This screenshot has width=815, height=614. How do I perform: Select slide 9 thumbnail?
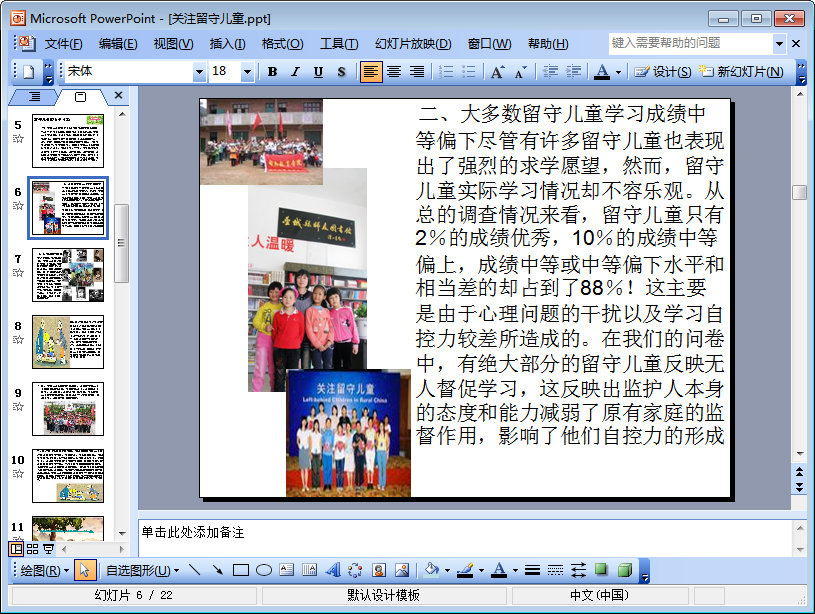tap(68, 409)
